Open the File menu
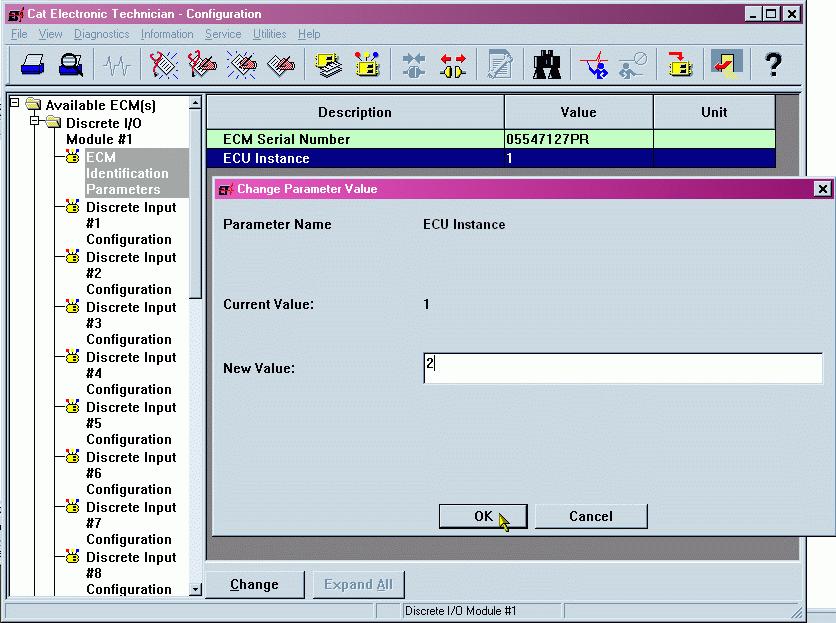This screenshot has width=836, height=623. [19, 34]
